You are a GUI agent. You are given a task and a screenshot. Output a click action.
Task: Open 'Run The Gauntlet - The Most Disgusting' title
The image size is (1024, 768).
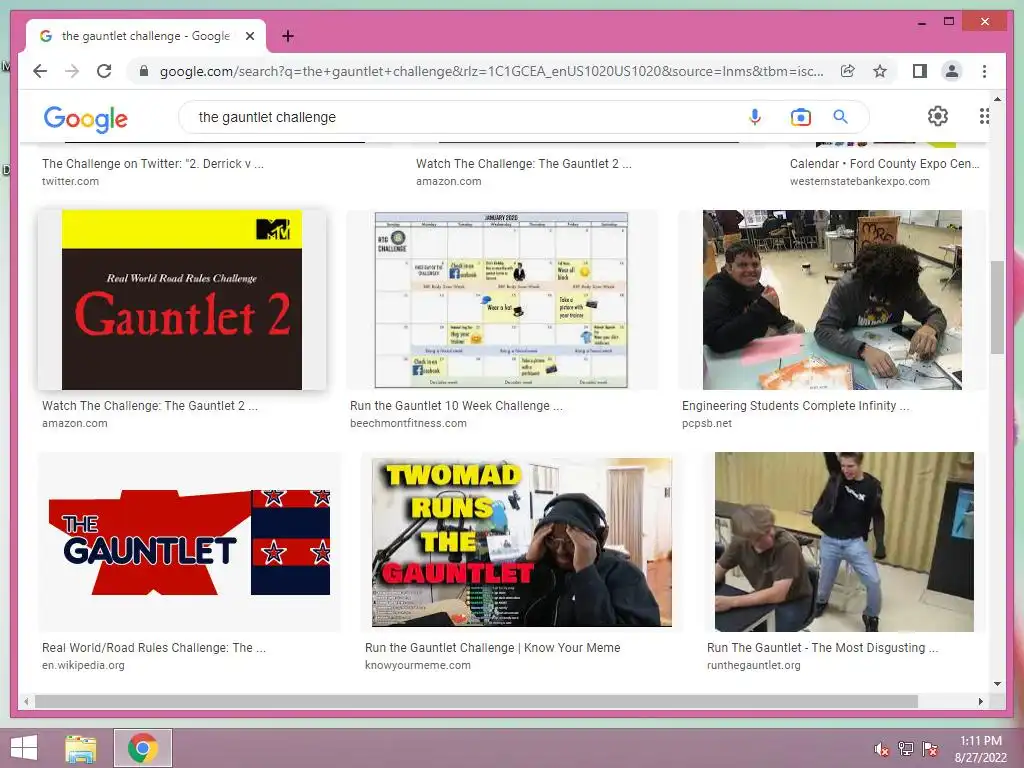822,648
